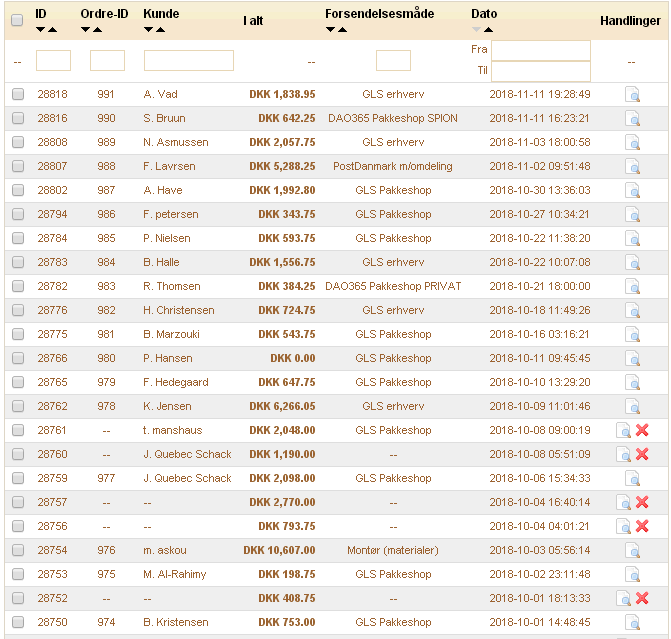Click DAO365 Pakkeshop PRIVAT cell
The image size is (671, 639).
coord(393,286)
